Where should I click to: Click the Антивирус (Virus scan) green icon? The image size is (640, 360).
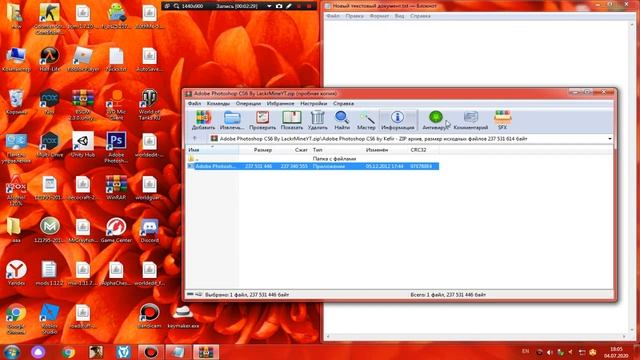[435, 120]
